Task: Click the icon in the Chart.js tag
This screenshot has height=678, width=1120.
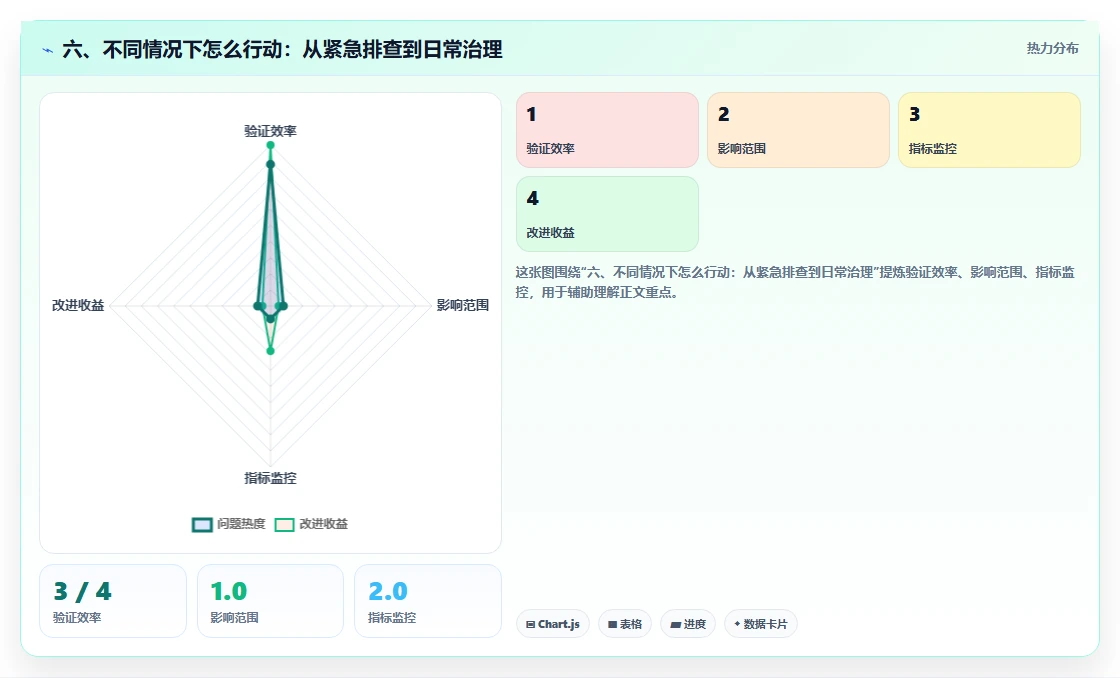Action: [x=531, y=624]
